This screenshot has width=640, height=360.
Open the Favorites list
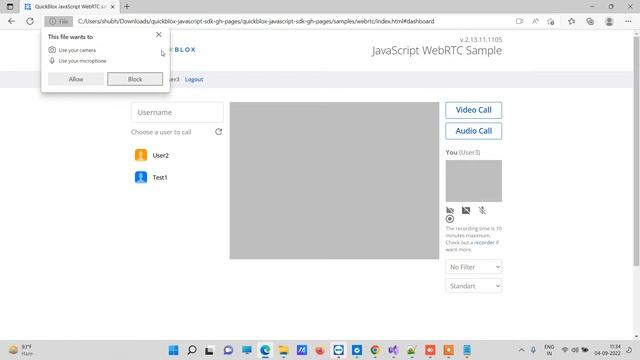[571, 21]
